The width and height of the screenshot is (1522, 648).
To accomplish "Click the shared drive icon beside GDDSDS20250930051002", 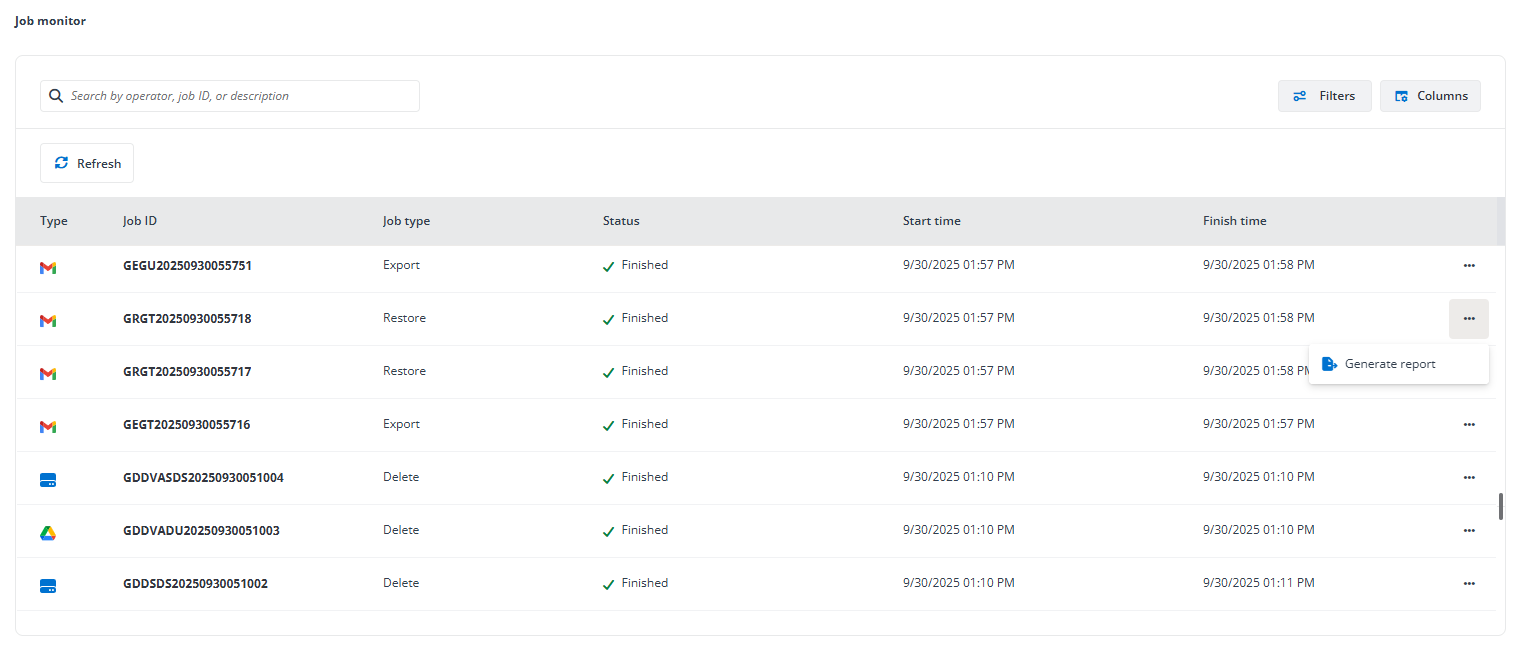I will (47, 586).
